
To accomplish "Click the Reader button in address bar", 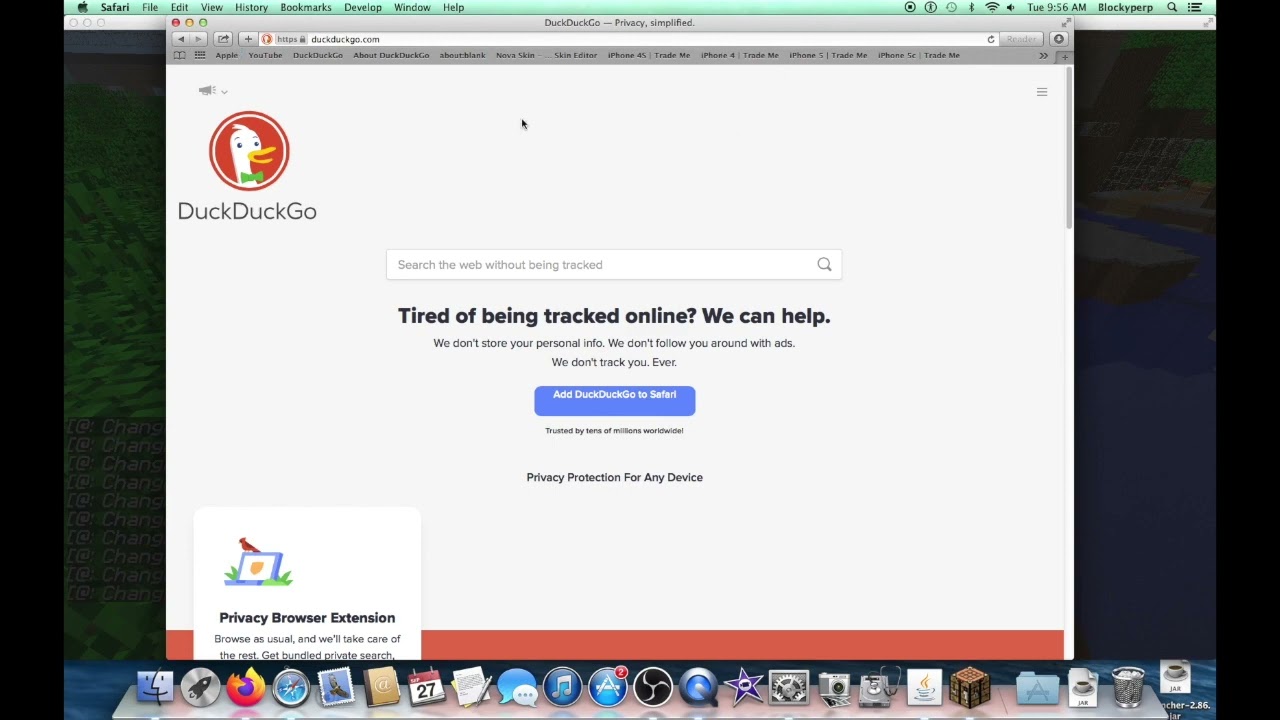I will [x=1021, y=39].
